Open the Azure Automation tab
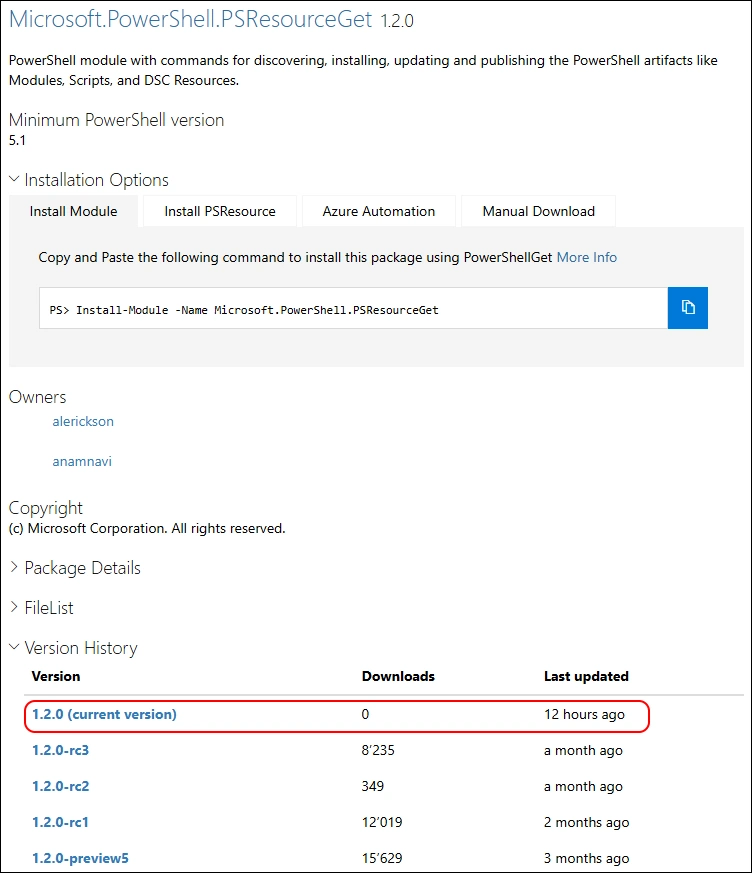Image resolution: width=752 pixels, height=873 pixels. tap(378, 211)
